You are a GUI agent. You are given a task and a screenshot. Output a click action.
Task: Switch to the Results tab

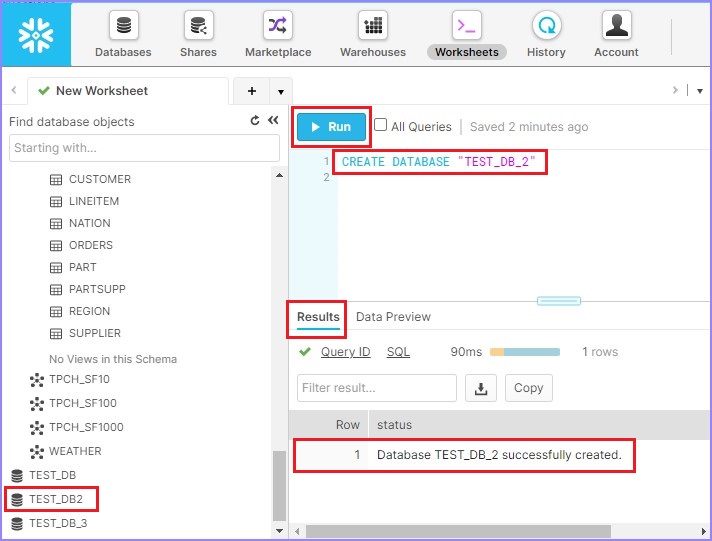pyautogui.click(x=318, y=317)
